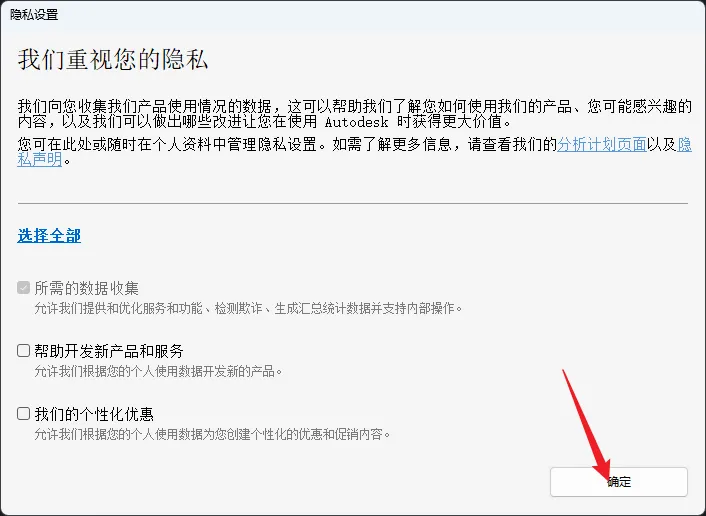Click the greyed 所需的数据收集 checkbox
This screenshot has width=706, height=516.
(x=23, y=288)
